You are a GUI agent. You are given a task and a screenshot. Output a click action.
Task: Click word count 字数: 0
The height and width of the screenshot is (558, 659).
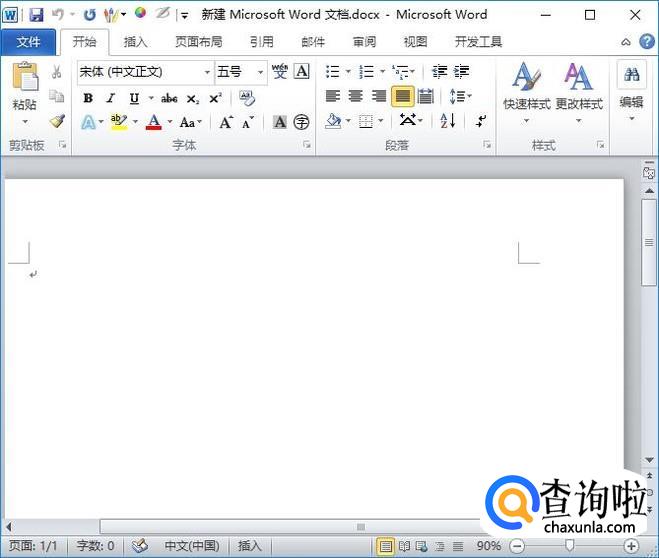95,546
